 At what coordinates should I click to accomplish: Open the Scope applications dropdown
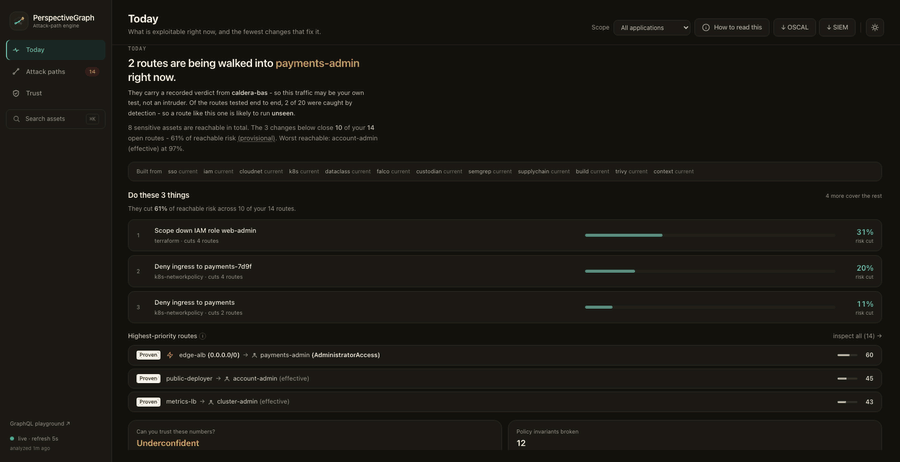point(651,28)
